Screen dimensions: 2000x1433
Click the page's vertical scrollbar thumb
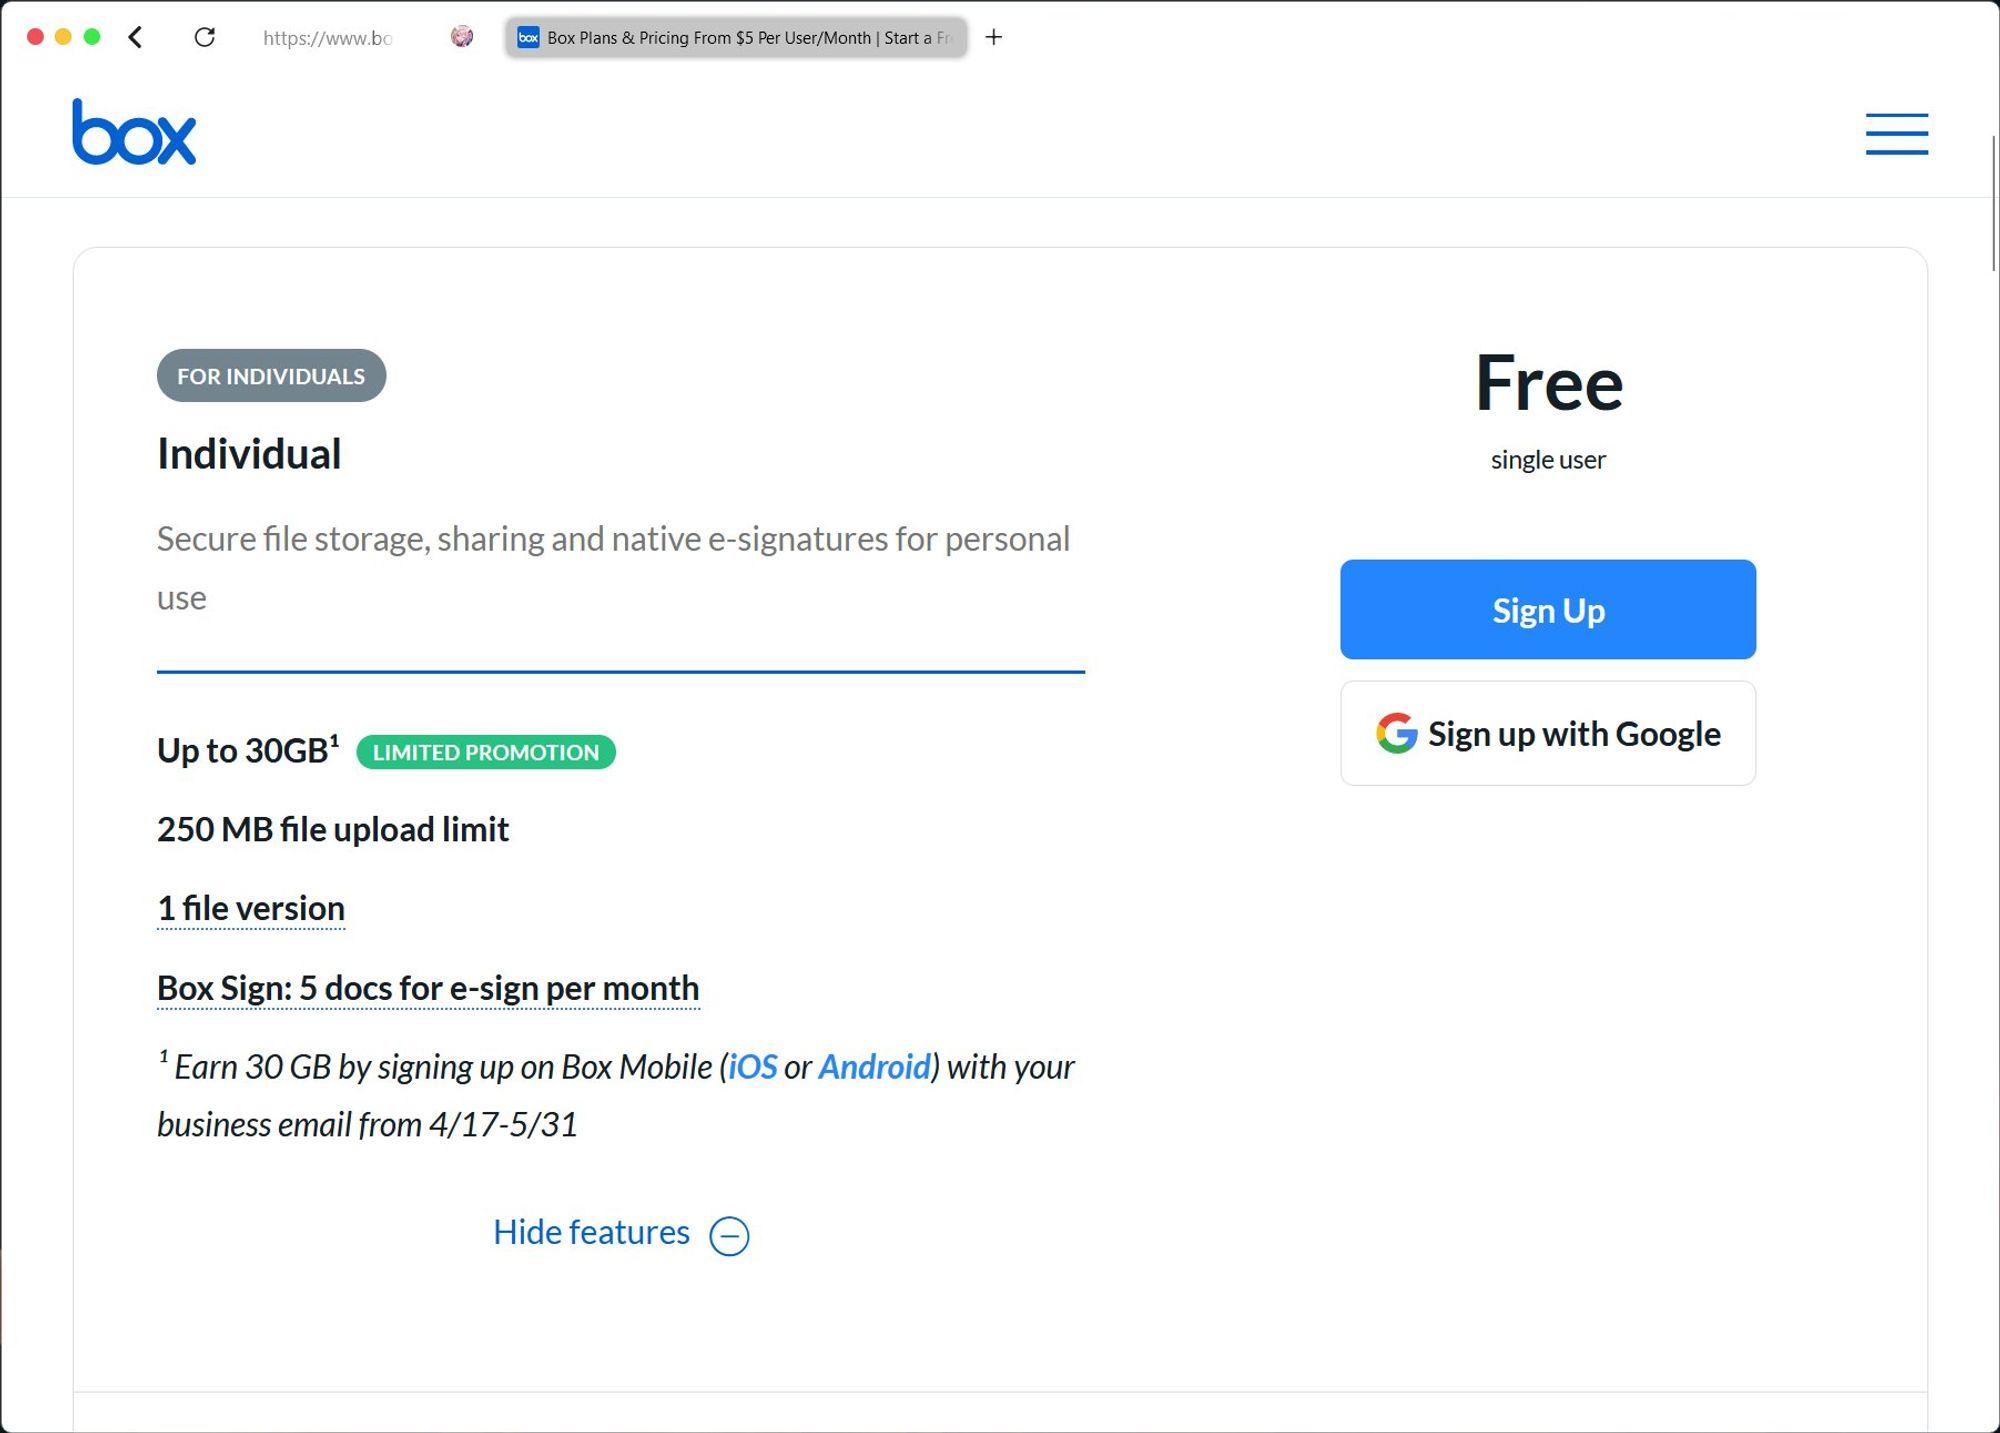point(1995,204)
